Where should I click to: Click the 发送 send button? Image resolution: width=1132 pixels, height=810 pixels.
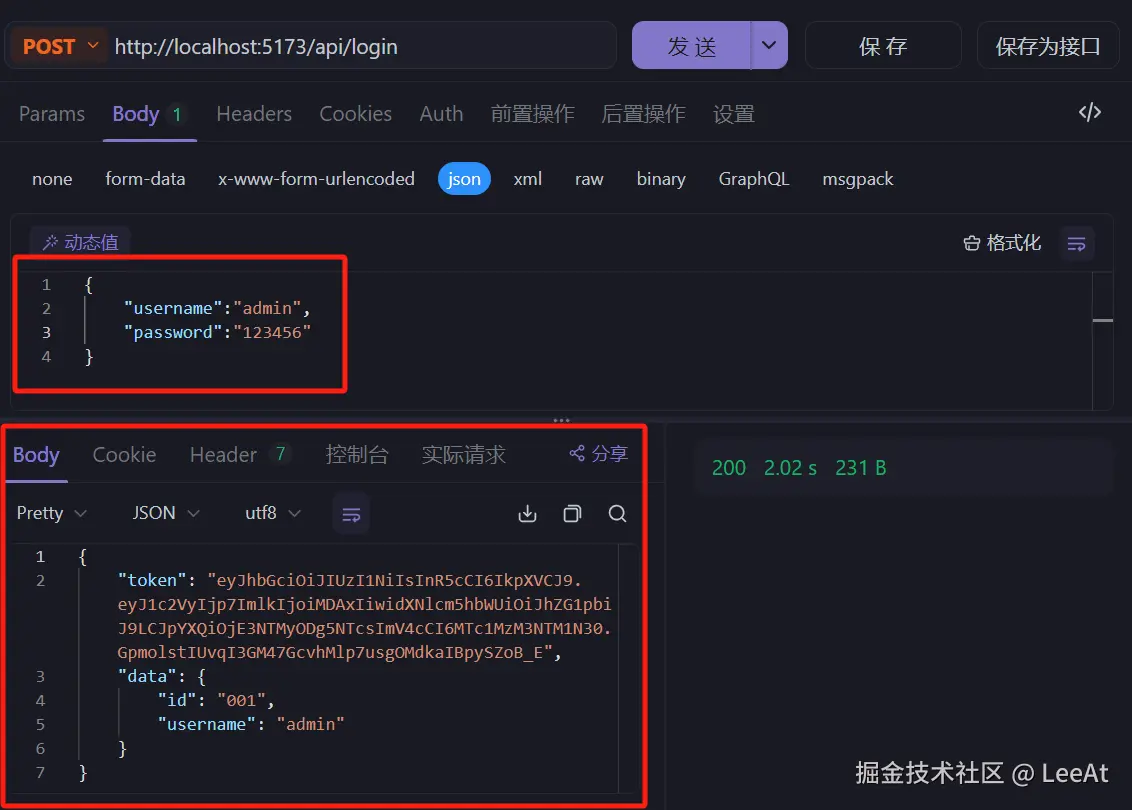point(692,45)
